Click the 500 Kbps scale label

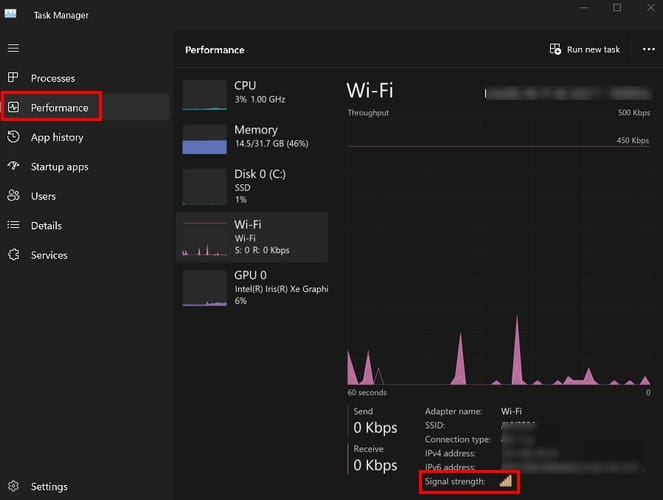(x=633, y=113)
